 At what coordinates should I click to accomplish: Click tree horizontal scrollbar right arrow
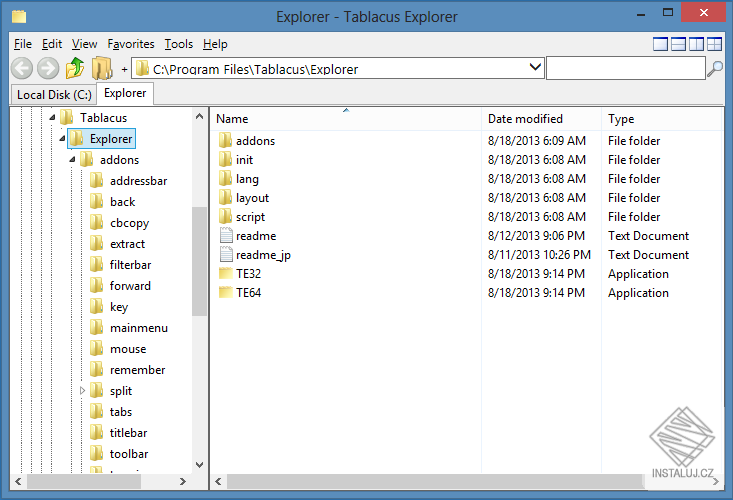[183, 481]
